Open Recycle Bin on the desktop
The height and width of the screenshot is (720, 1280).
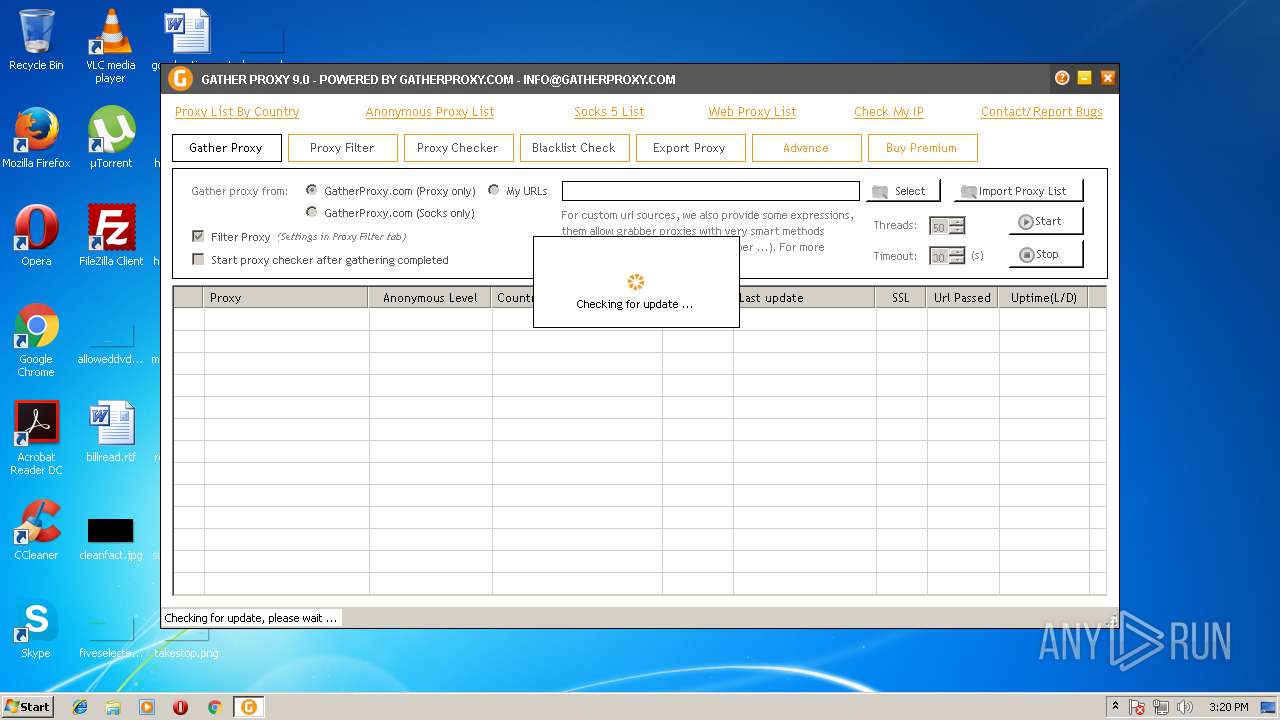(x=36, y=40)
